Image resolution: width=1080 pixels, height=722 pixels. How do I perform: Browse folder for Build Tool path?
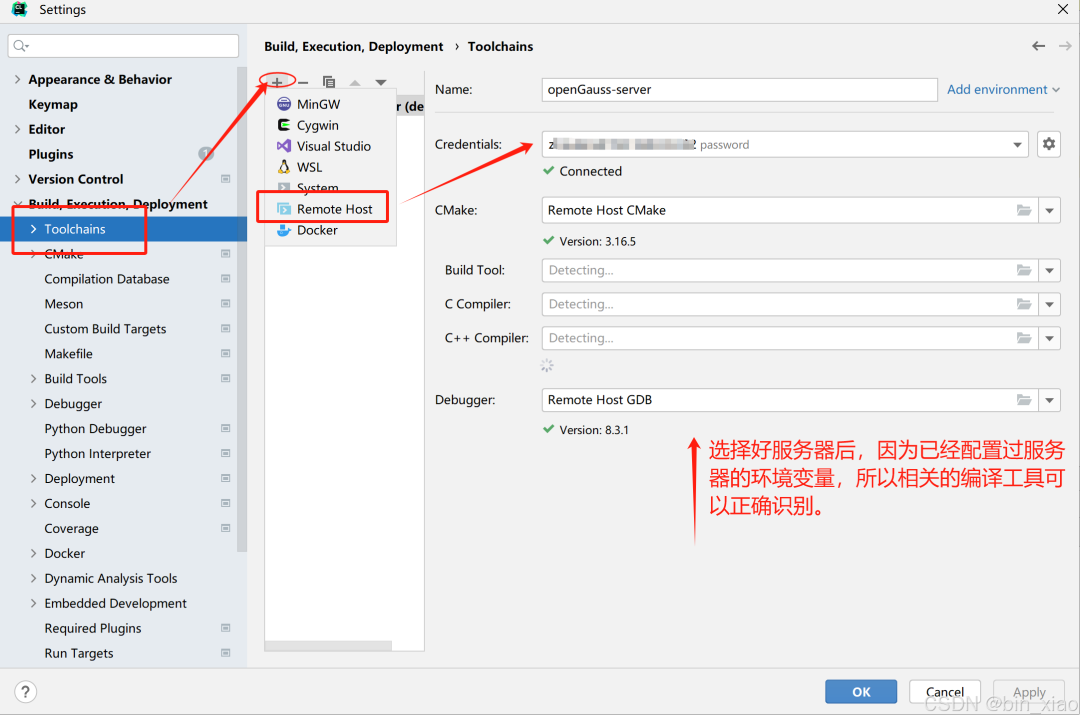click(x=1024, y=270)
